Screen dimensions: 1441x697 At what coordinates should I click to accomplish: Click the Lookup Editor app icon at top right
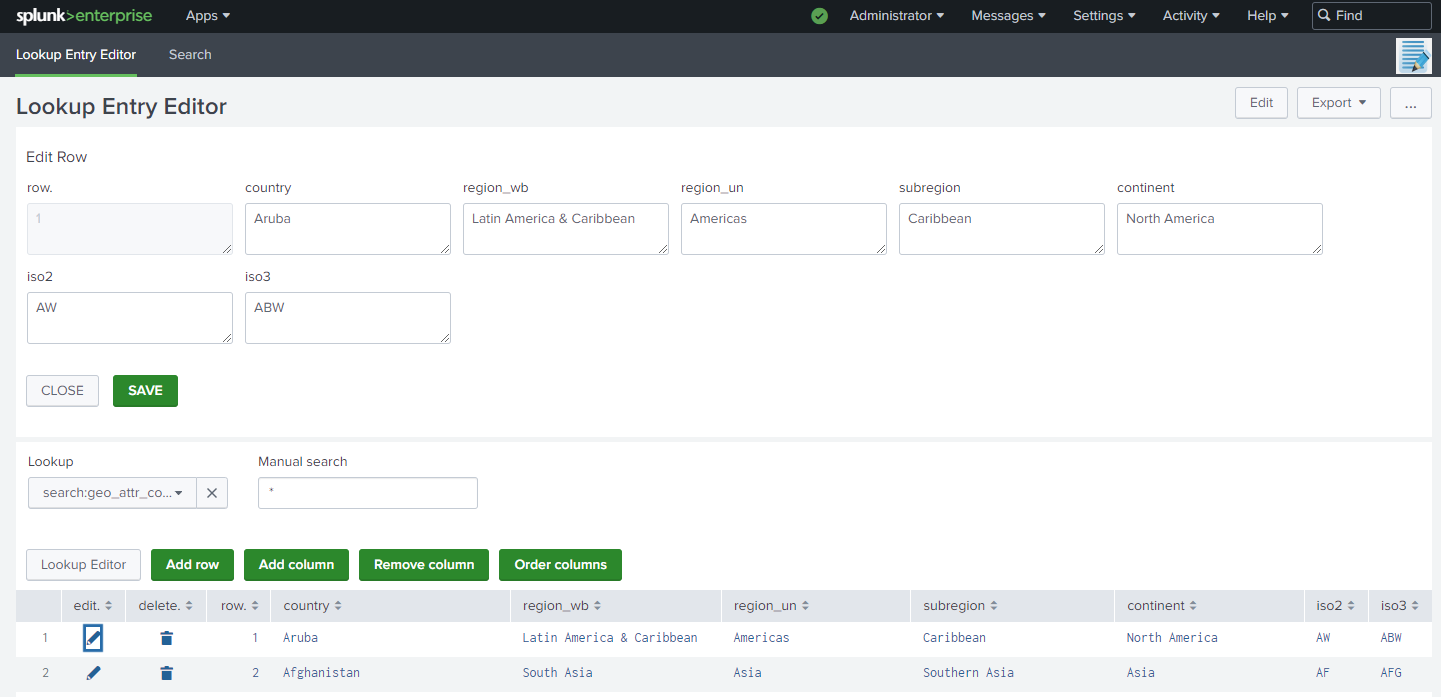tap(1414, 56)
